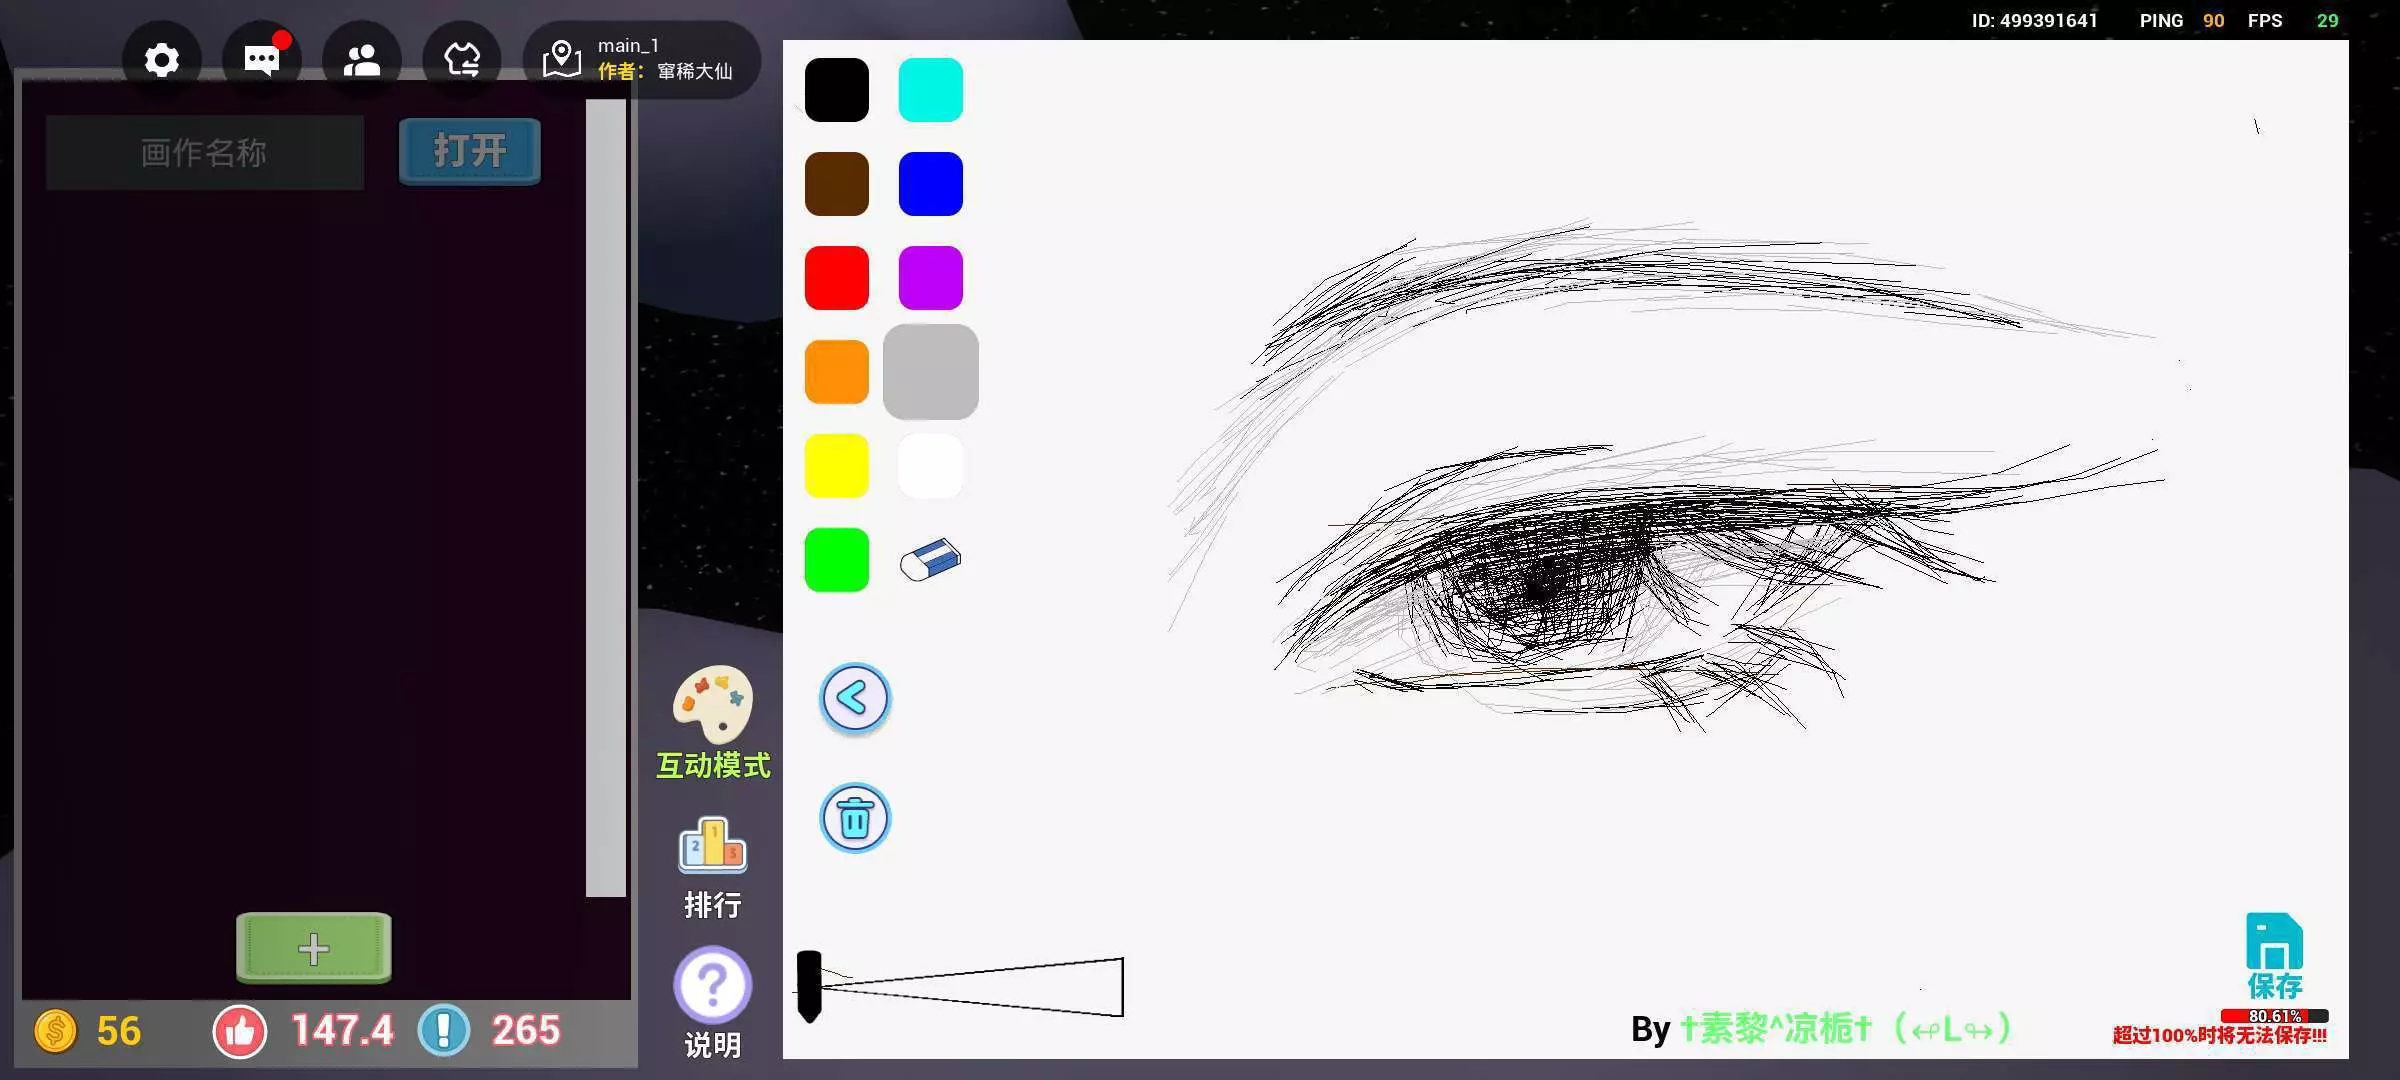2400x1080 pixels.
Task: Open the settings gear icon
Action: (x=162, y=60)
